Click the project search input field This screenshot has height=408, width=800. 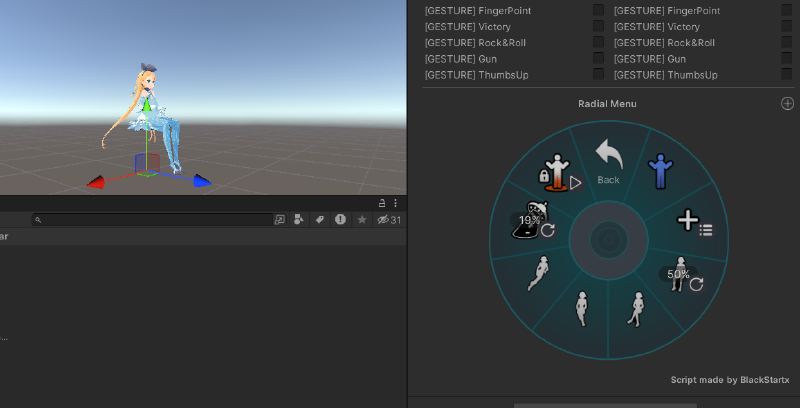tap(150, 220)
